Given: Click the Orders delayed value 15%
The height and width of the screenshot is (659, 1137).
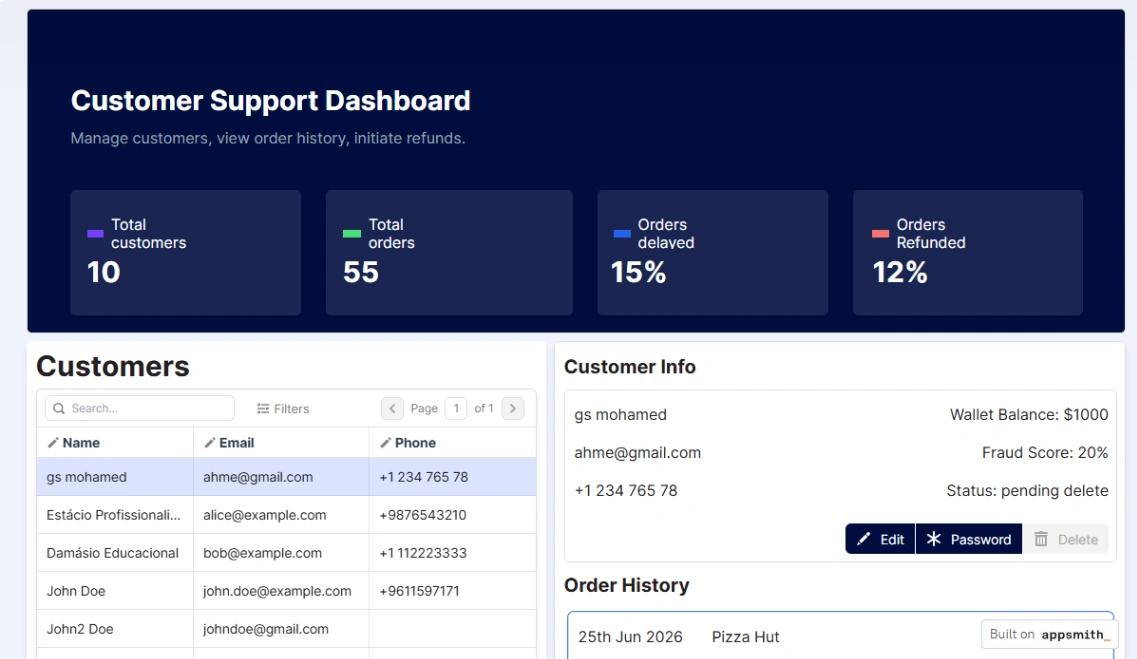Looking at the screenshot, I should click(638, 273).
